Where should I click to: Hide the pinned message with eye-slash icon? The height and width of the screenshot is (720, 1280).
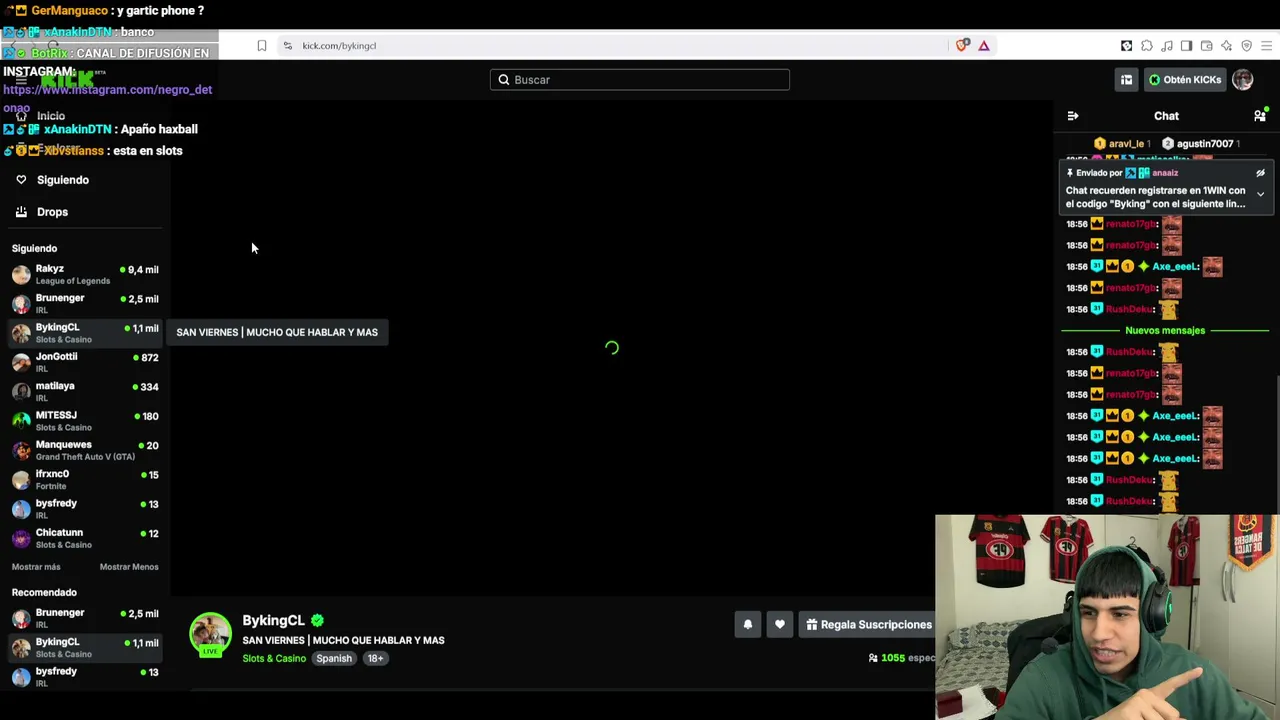(1260, 173)
